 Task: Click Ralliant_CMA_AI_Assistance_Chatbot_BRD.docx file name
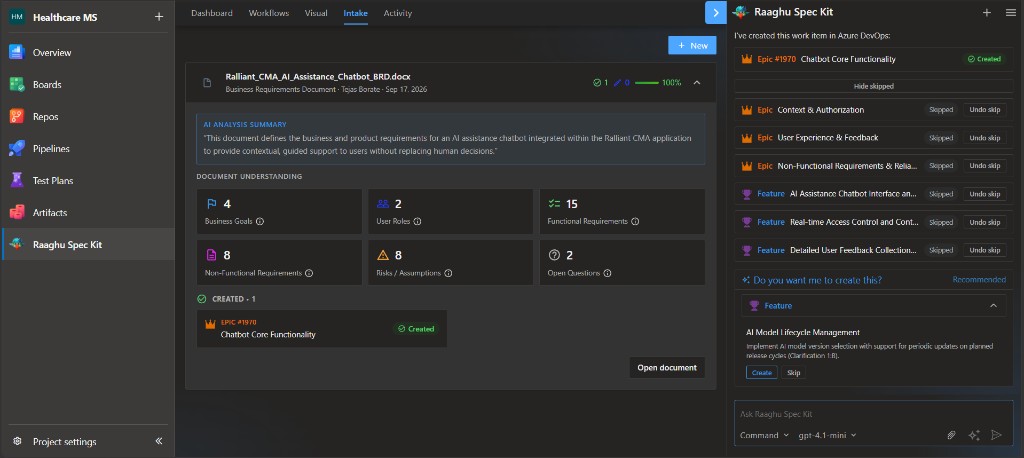[318, 76]
